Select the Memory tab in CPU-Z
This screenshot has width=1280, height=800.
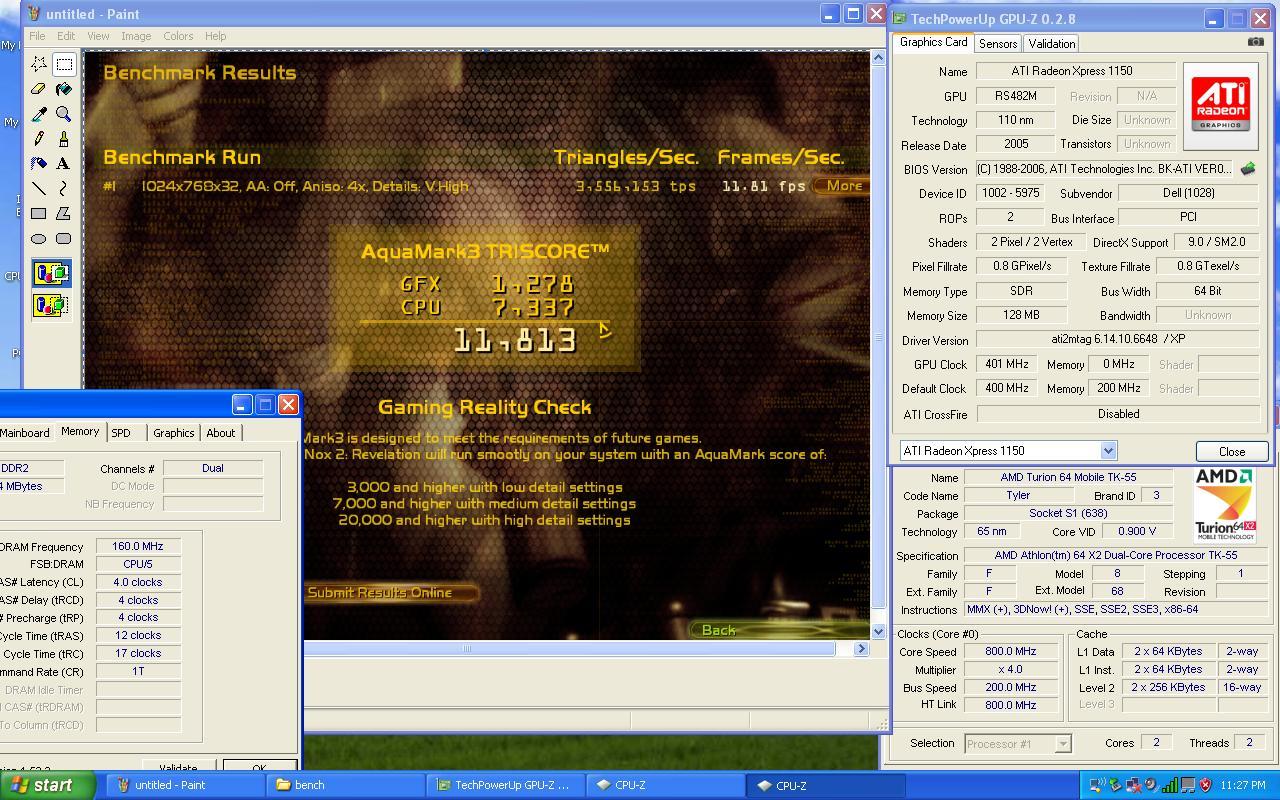[80, 431]
